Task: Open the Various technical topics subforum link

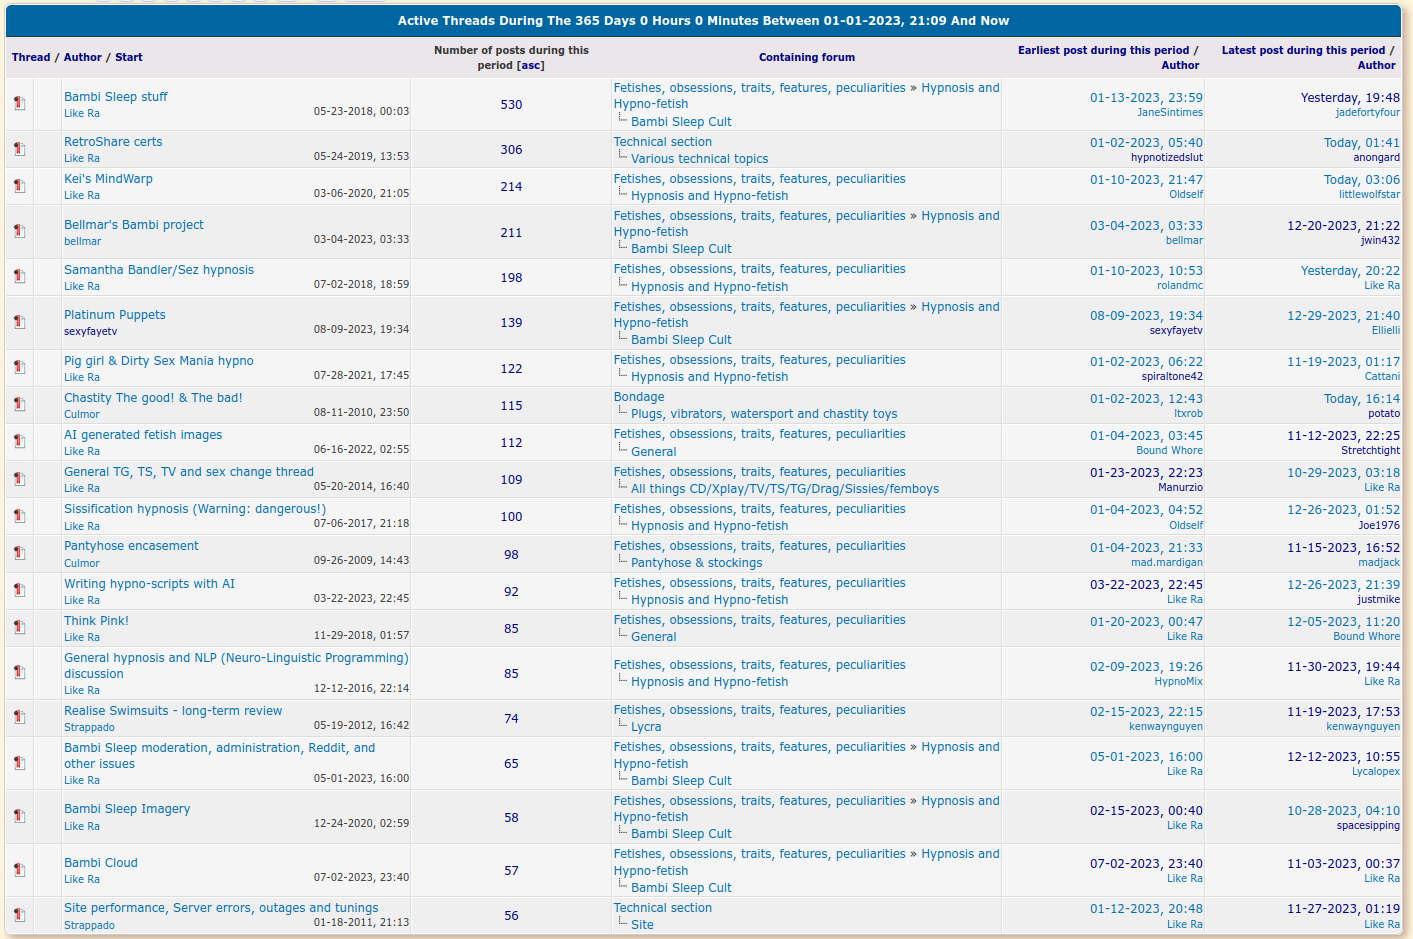Action: [699, 159]
